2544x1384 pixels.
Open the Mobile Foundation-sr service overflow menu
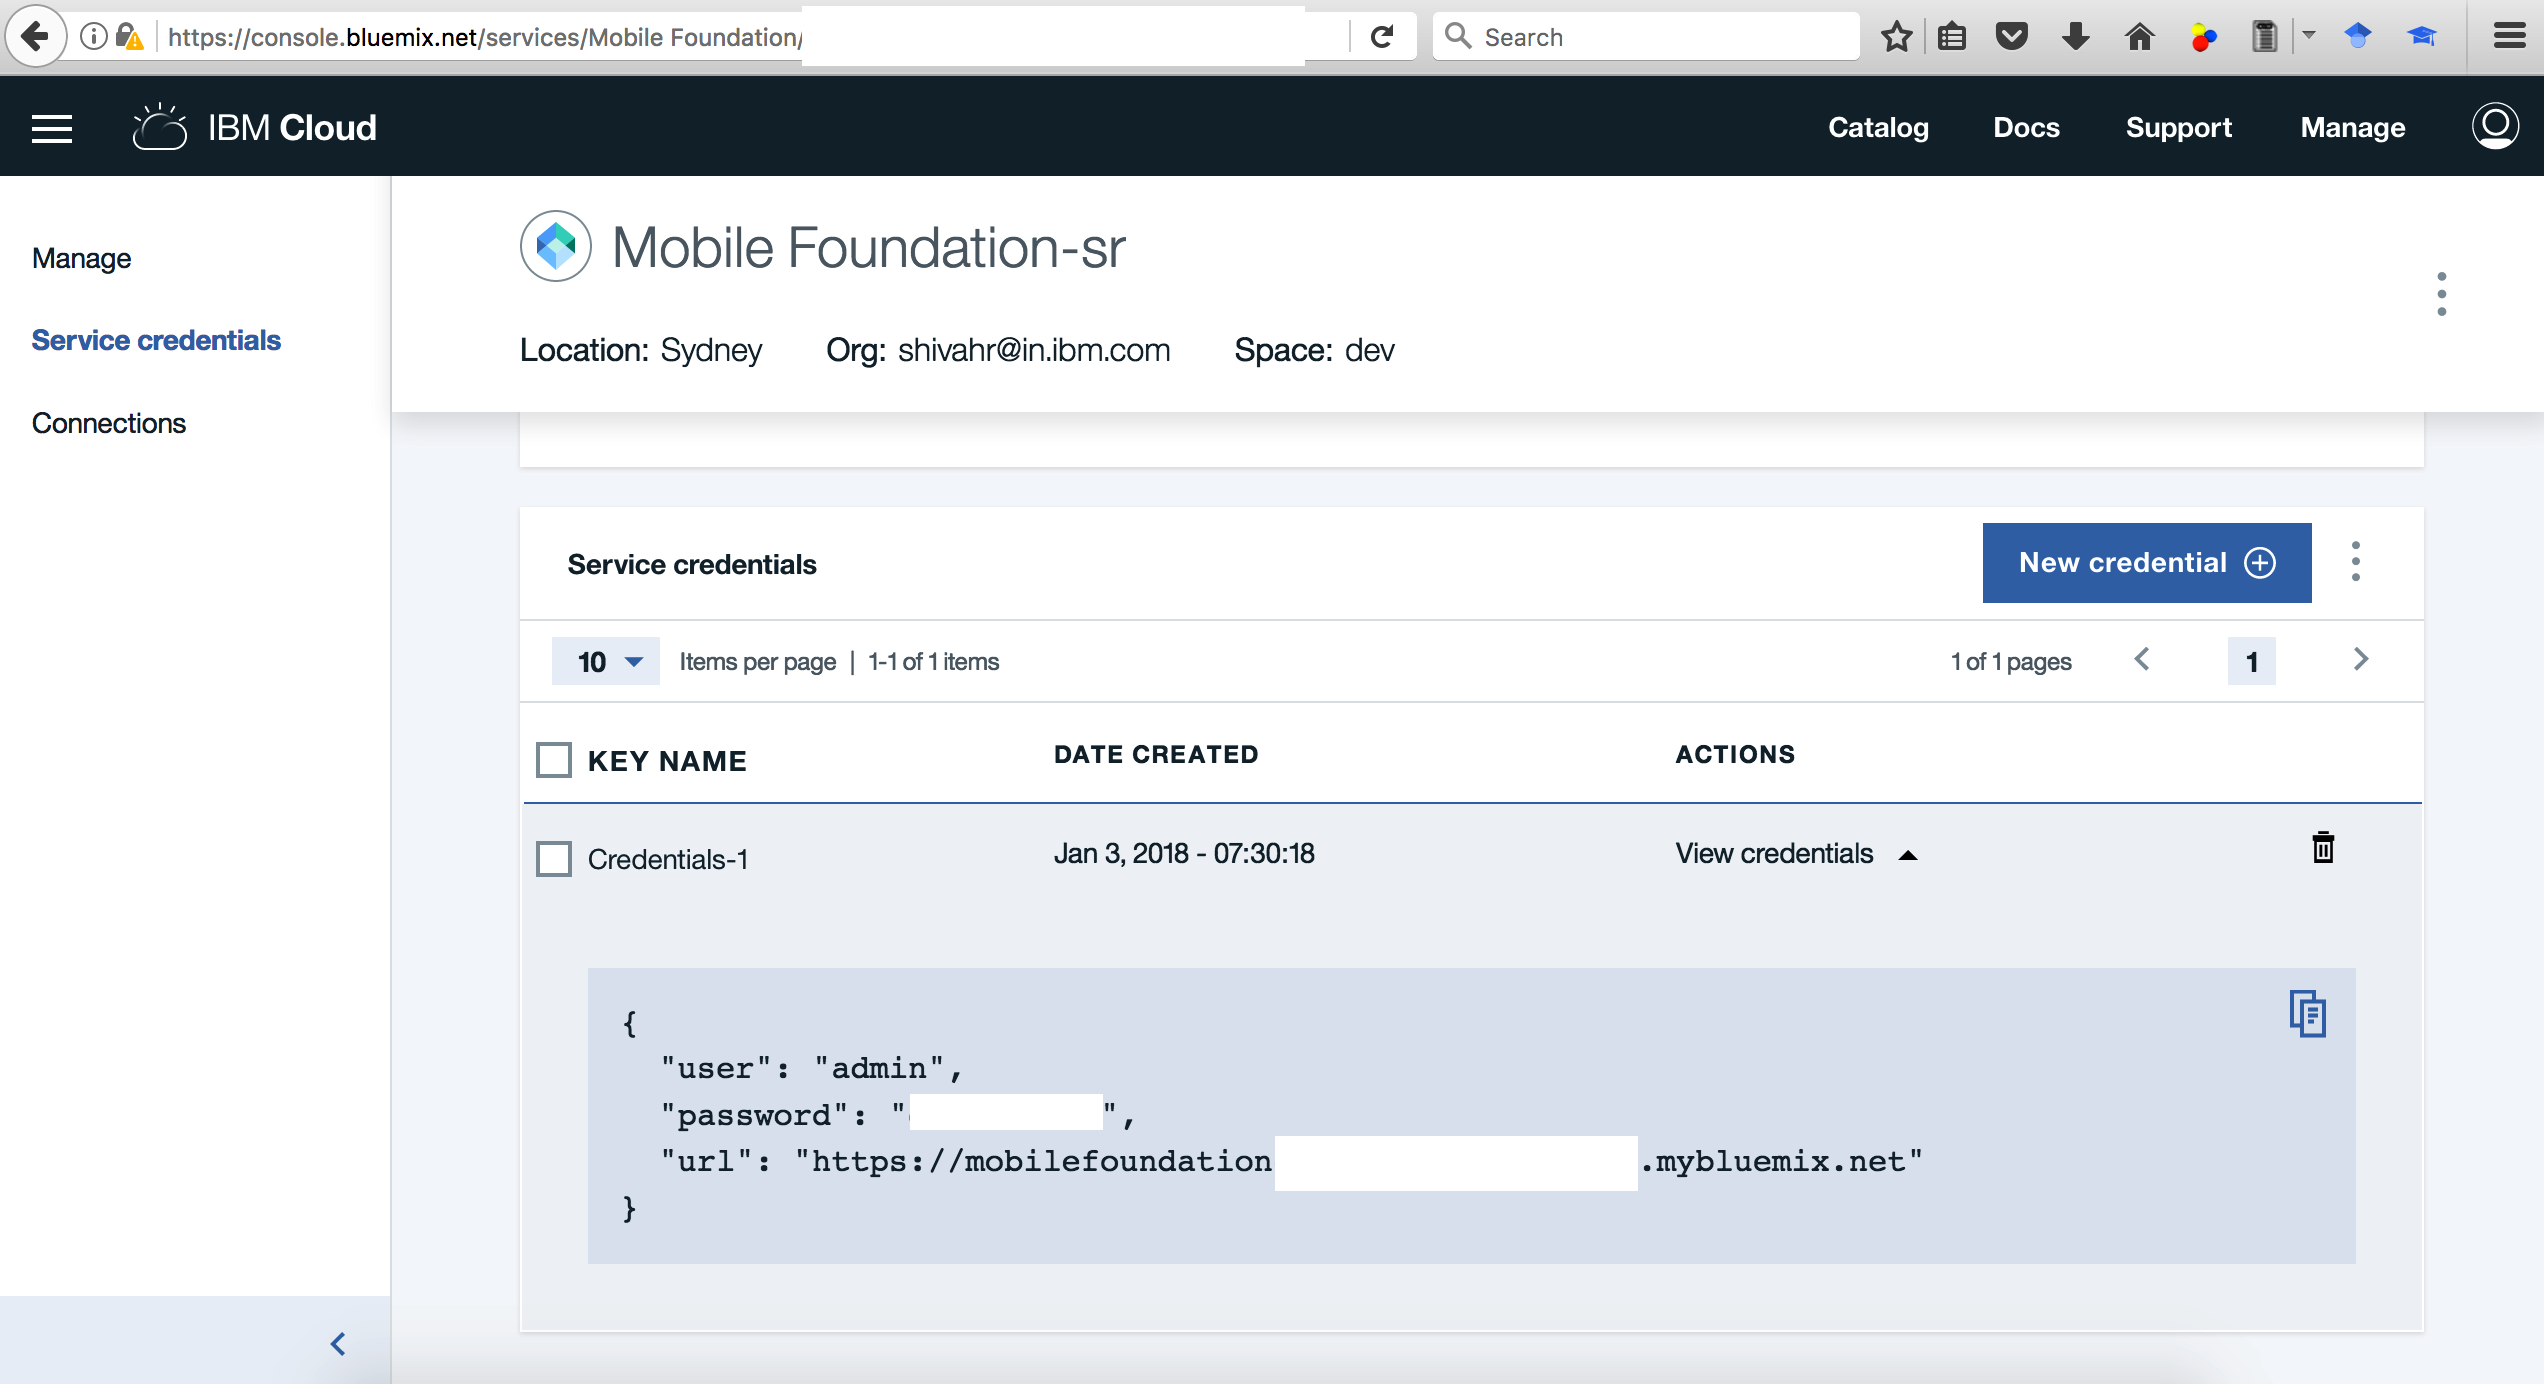pos(2441,294)
